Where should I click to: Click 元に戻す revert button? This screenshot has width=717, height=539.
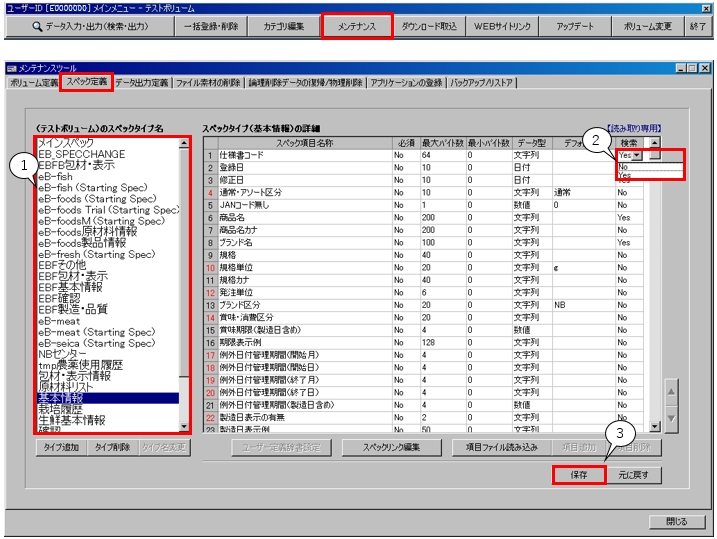click(x=633, y=475)
